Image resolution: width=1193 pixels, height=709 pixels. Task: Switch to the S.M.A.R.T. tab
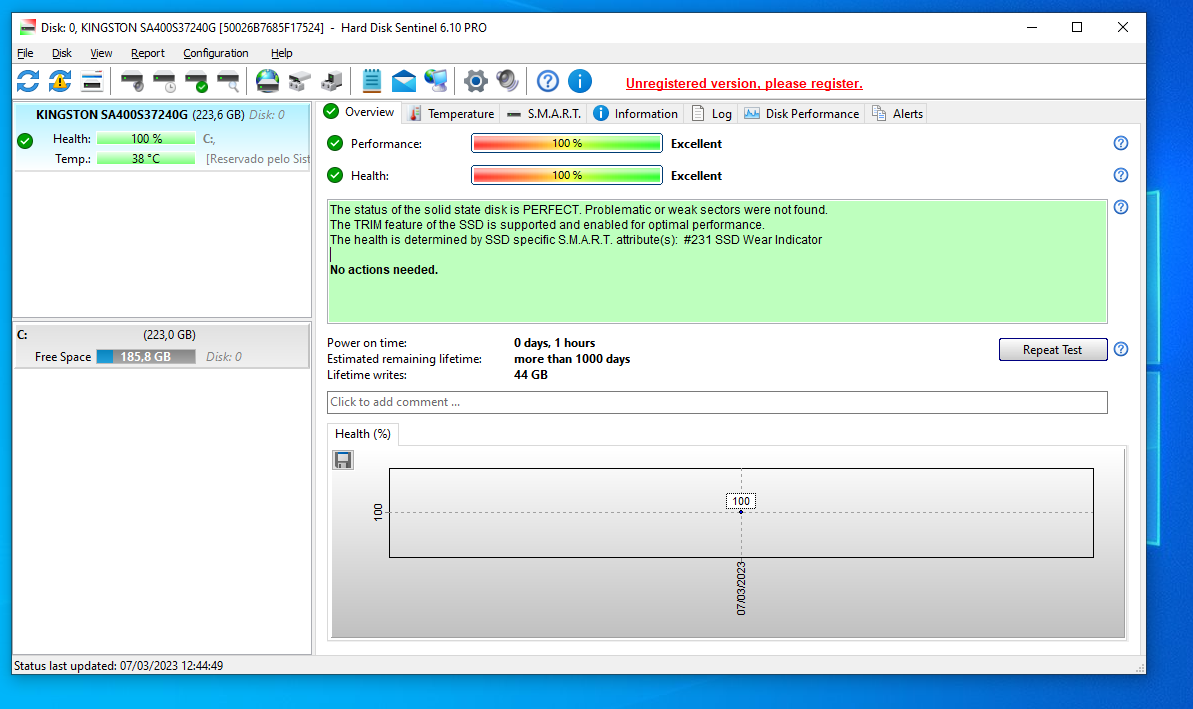coord(544,113)
